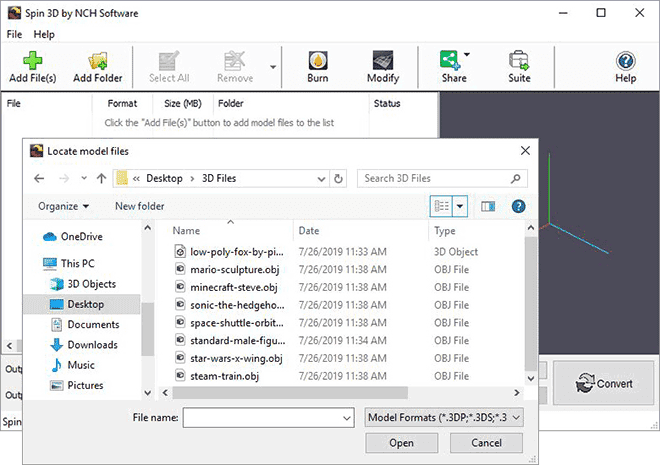
Task: Click the 3D object icon of low-poly-fox
Action: coord(180,251)
